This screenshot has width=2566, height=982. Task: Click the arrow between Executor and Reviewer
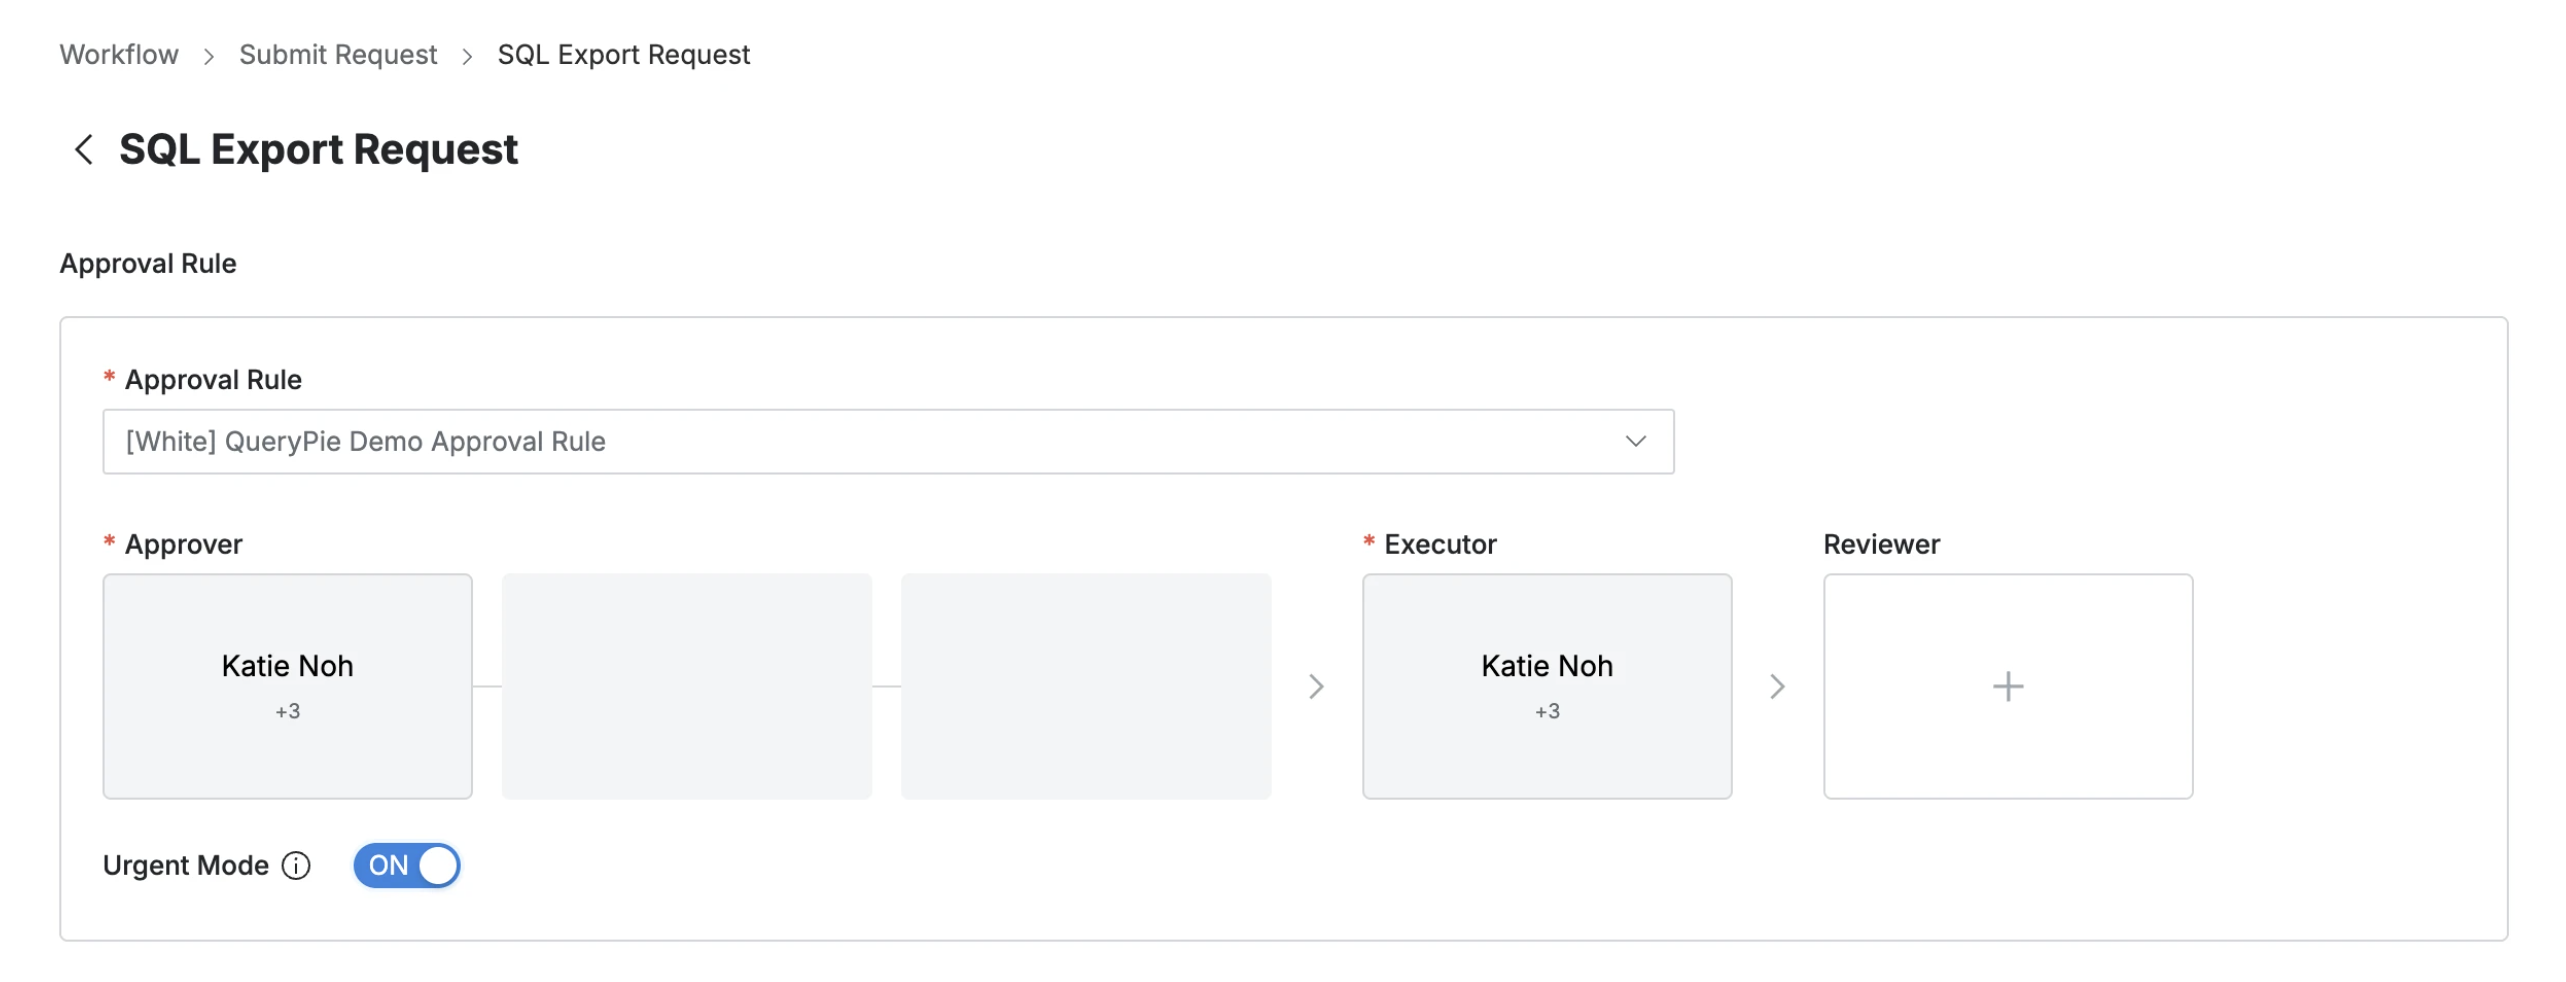point(1776,686)
